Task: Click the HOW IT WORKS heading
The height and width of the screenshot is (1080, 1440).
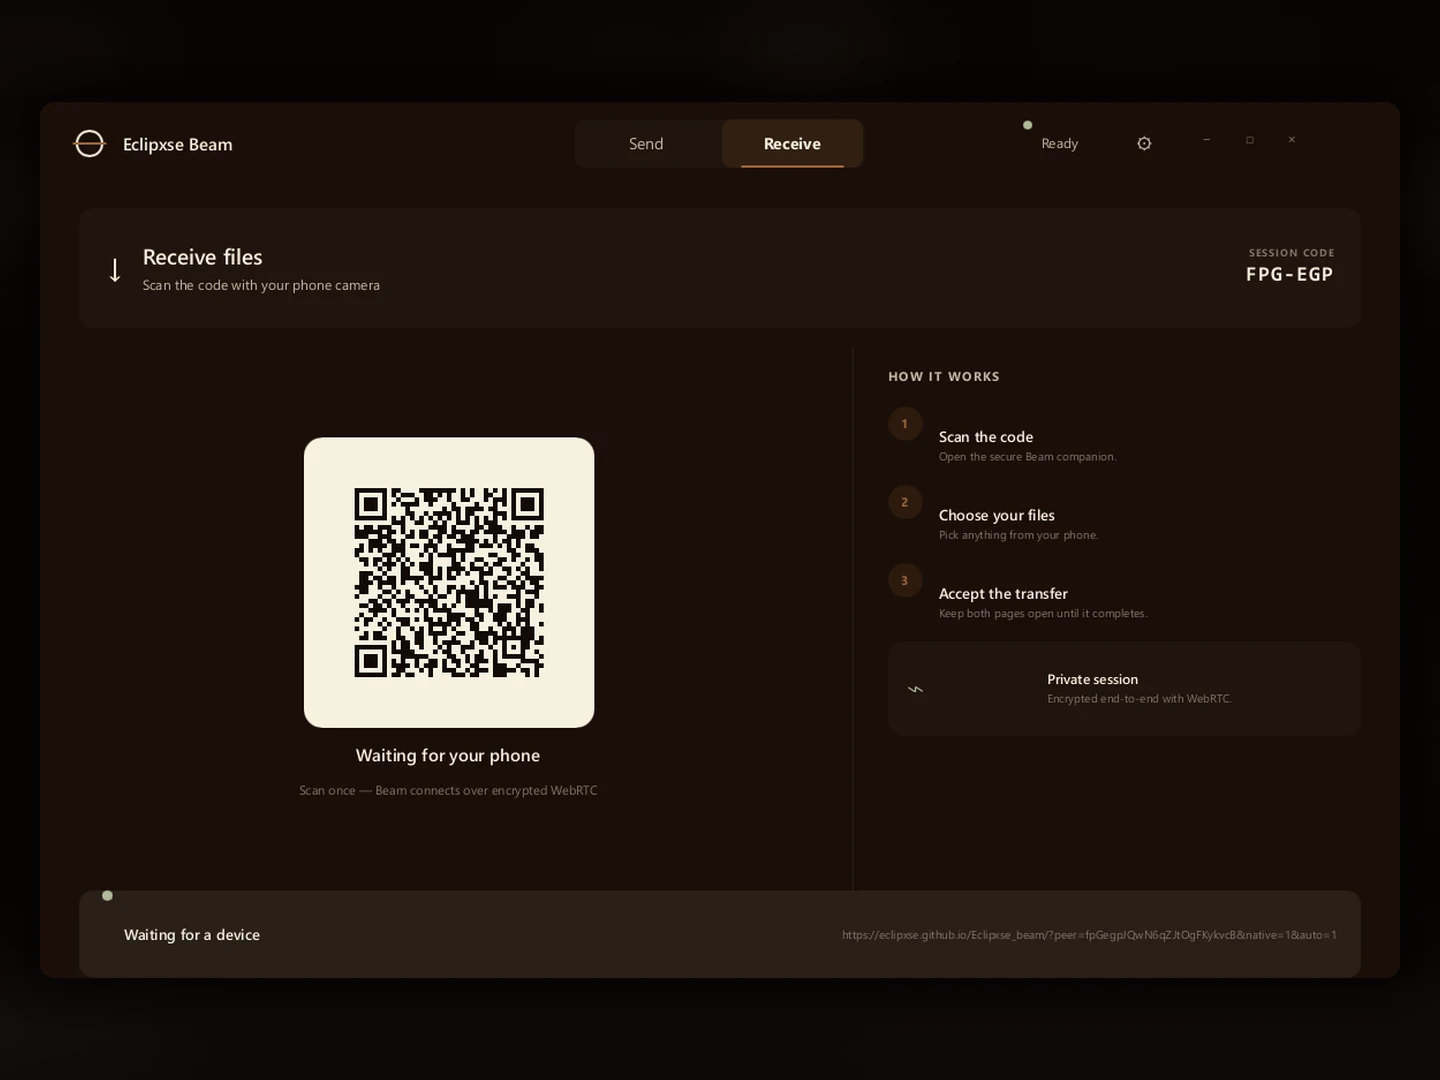Action: [944, 377]
